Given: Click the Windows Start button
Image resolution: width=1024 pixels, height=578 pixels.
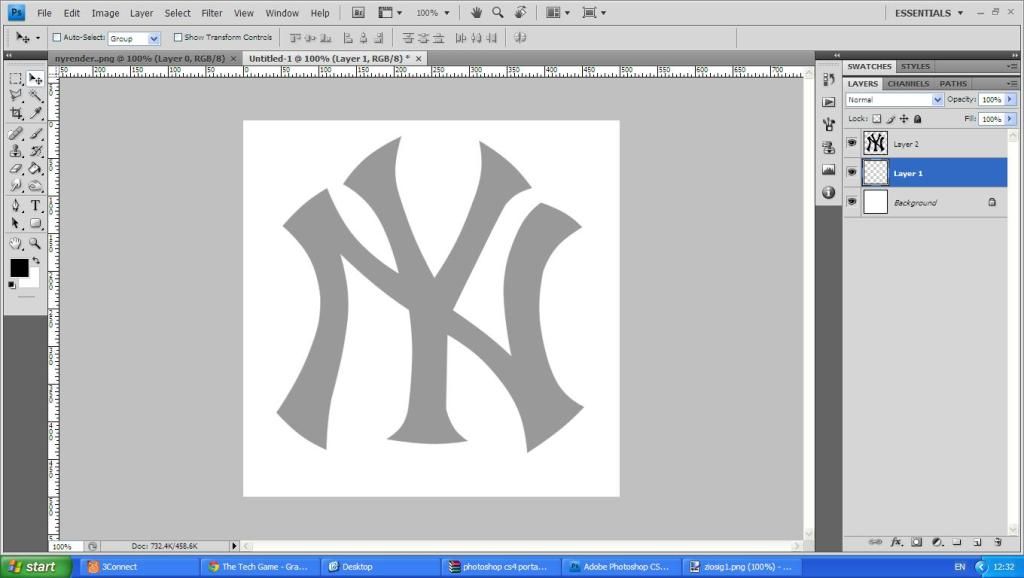Looking at the screenshot, I should coord(35,566).
